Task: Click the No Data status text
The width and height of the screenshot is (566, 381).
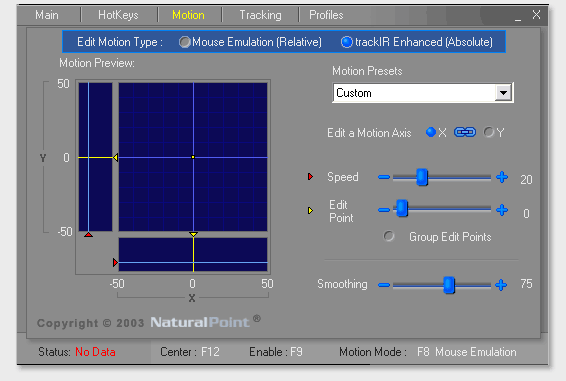Action: [x=95, y=352]
